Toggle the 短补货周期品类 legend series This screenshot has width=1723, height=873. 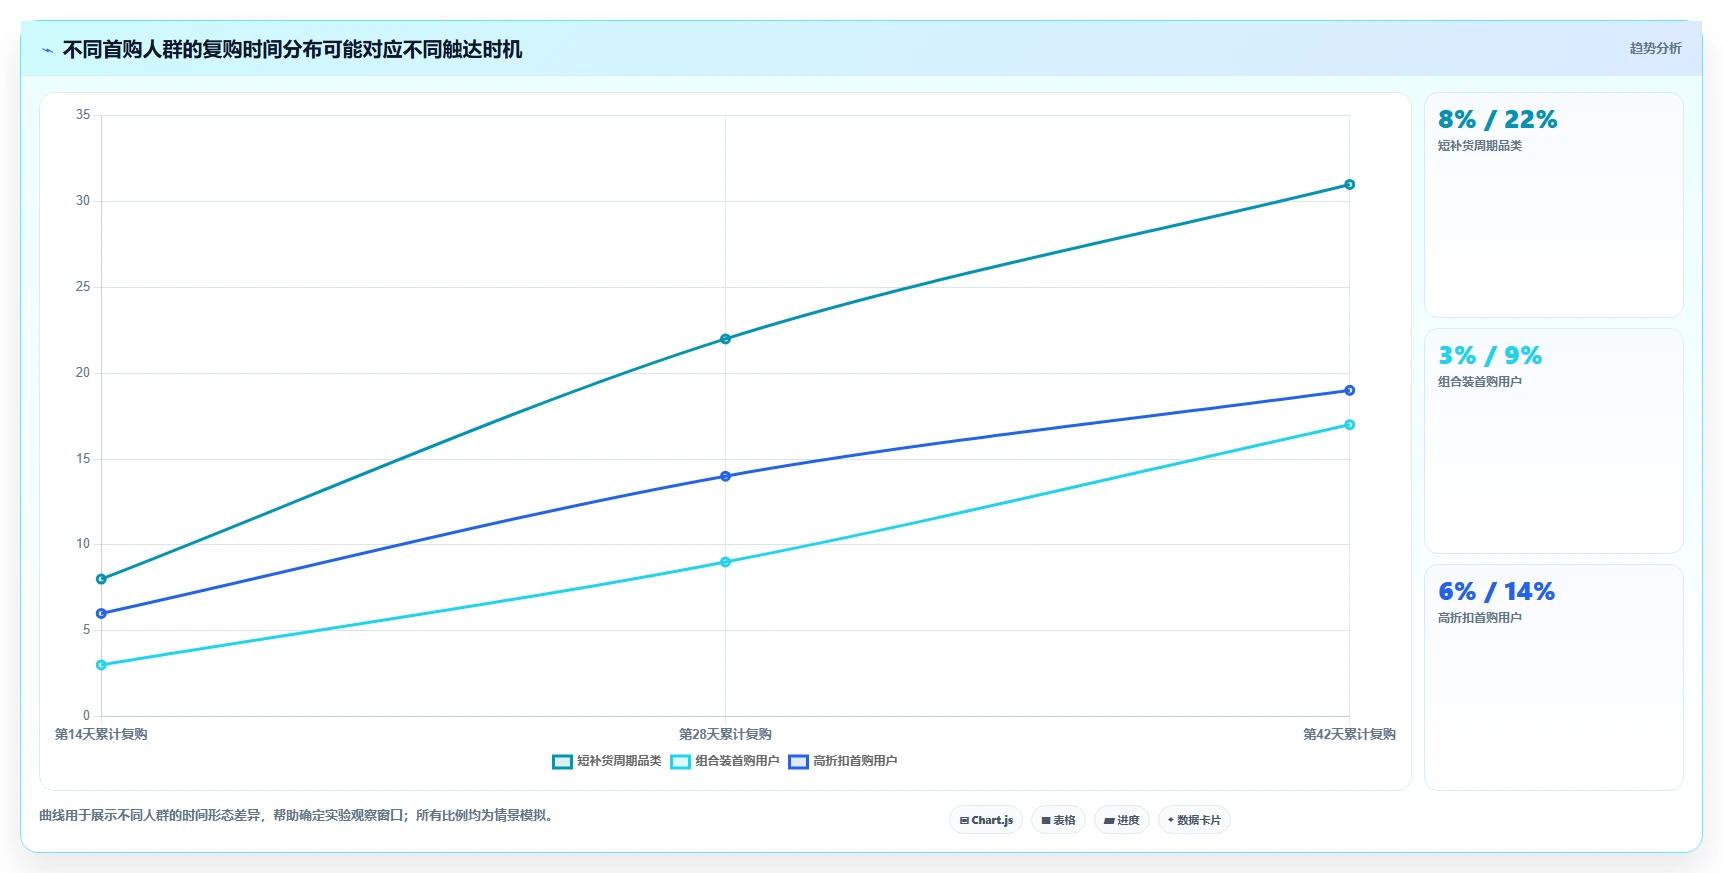click(607, 761)
